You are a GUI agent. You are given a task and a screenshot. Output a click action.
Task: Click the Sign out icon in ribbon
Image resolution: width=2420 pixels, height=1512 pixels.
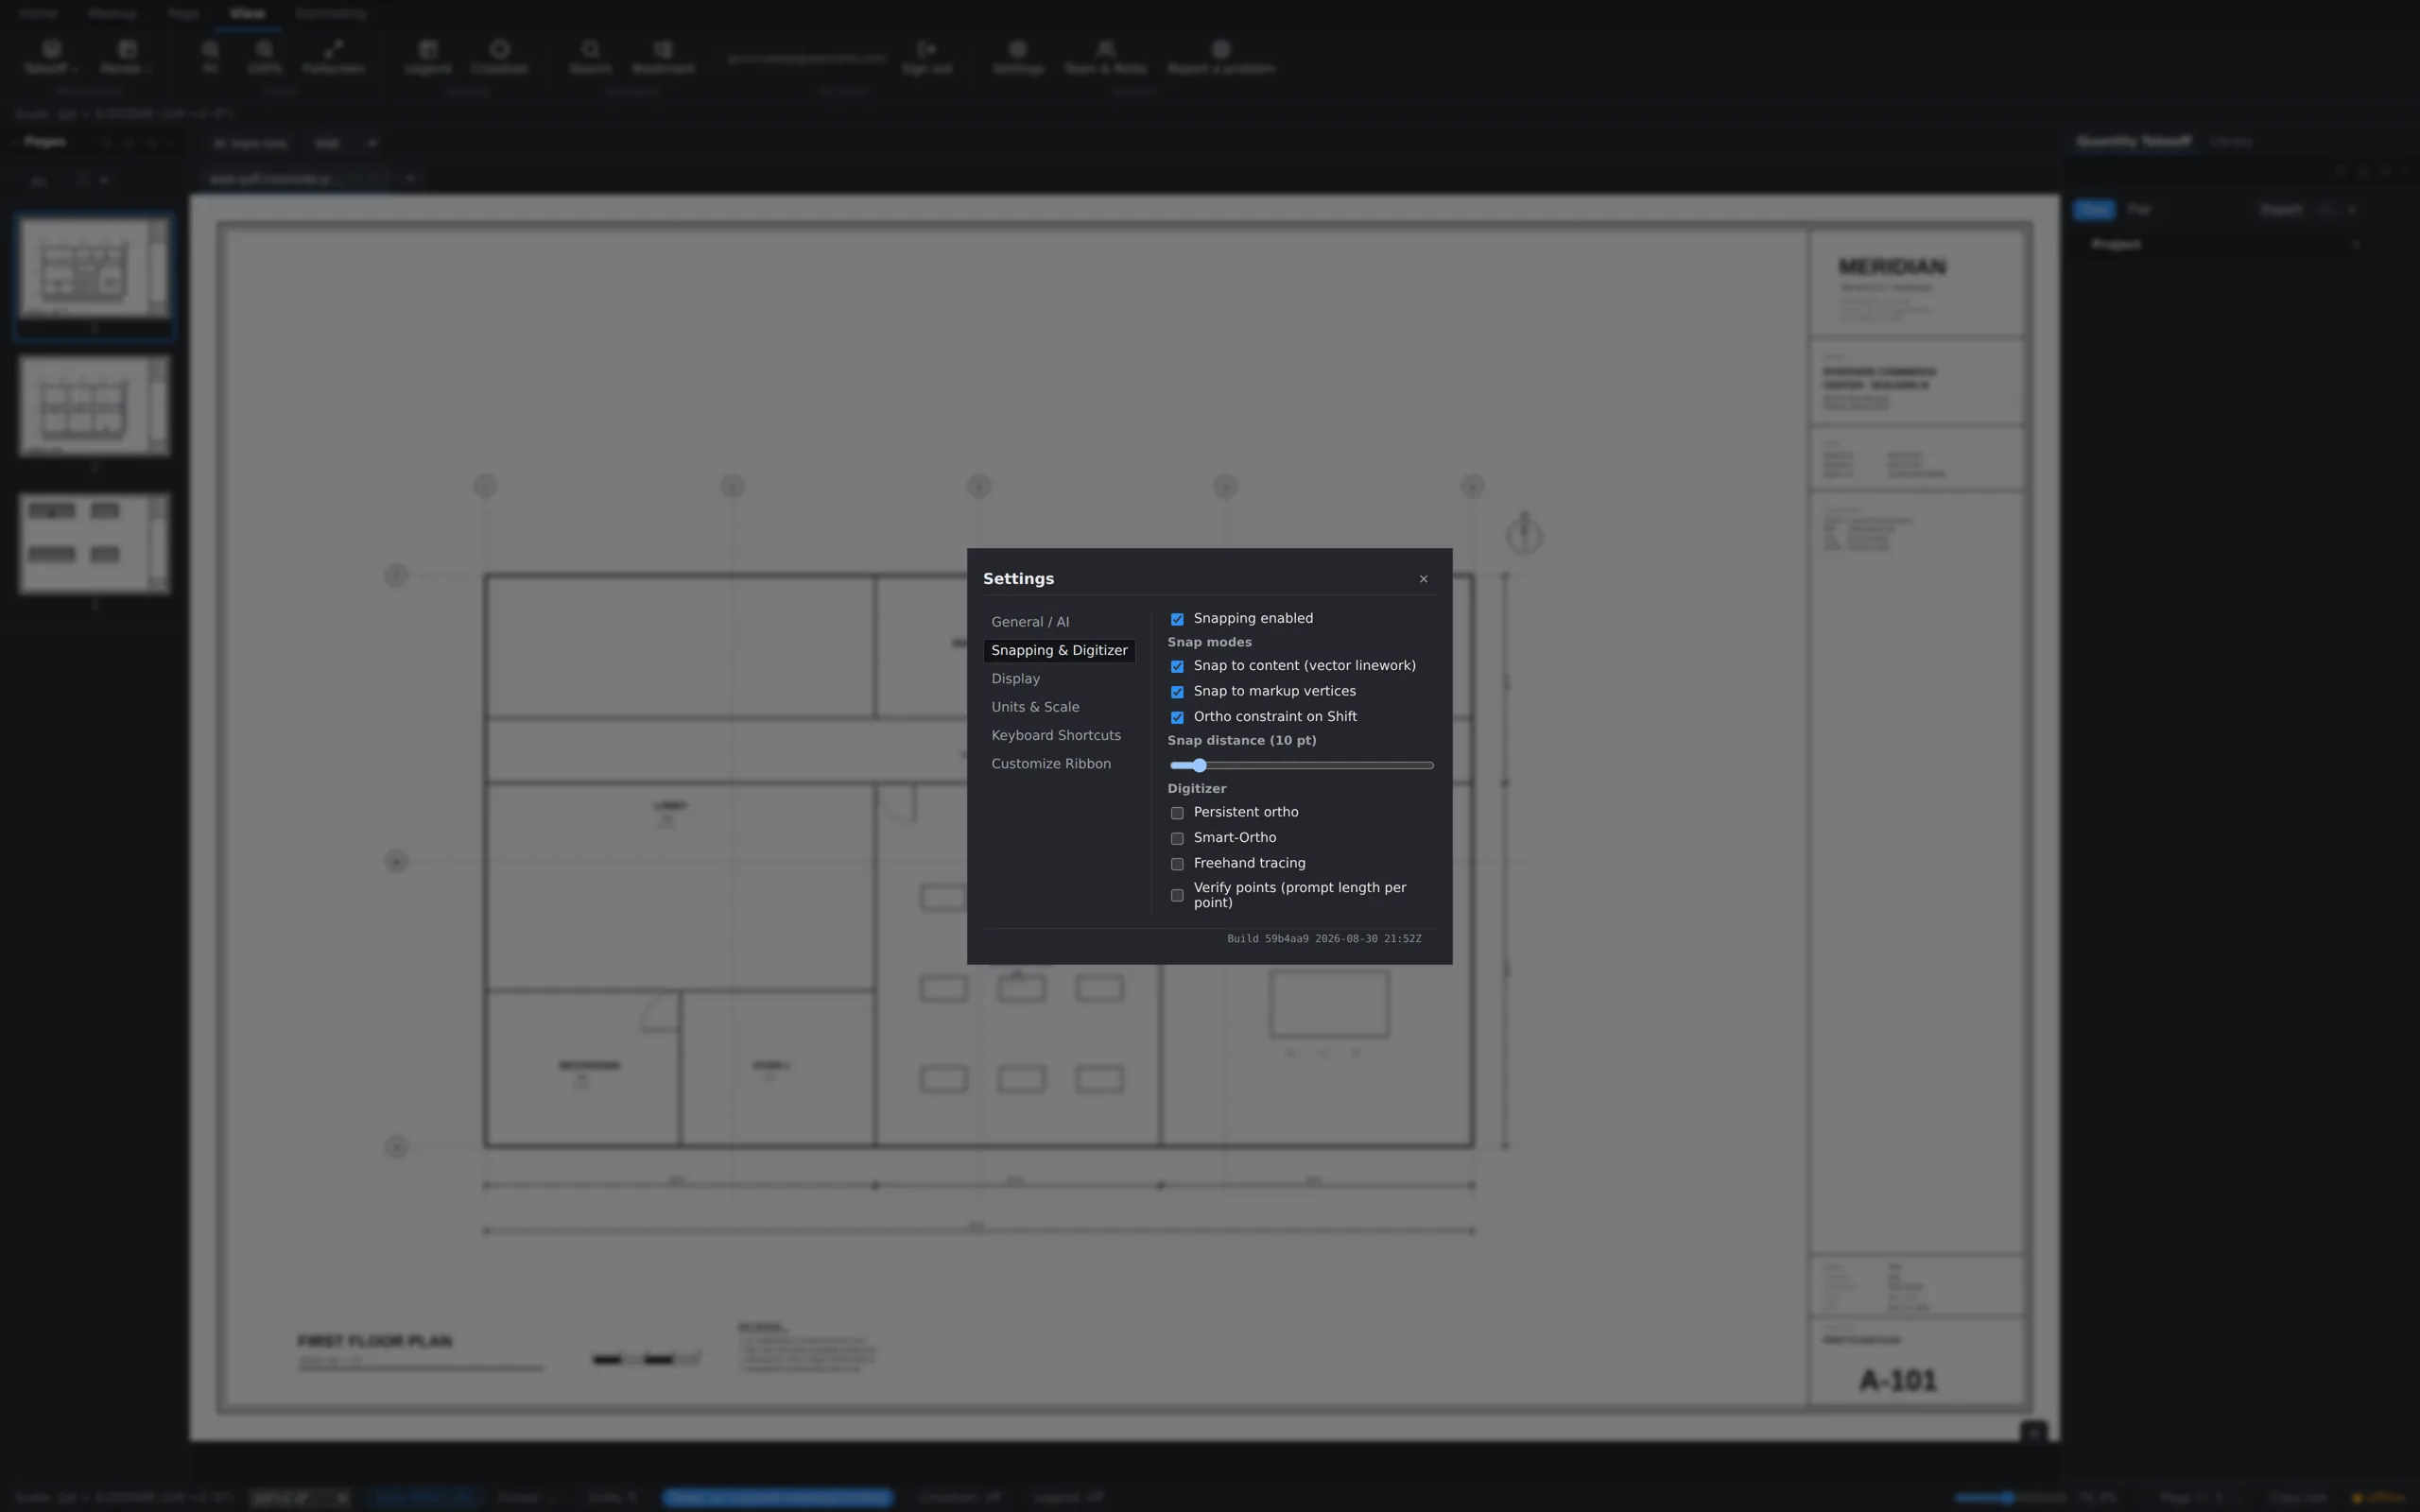[926, 57]
